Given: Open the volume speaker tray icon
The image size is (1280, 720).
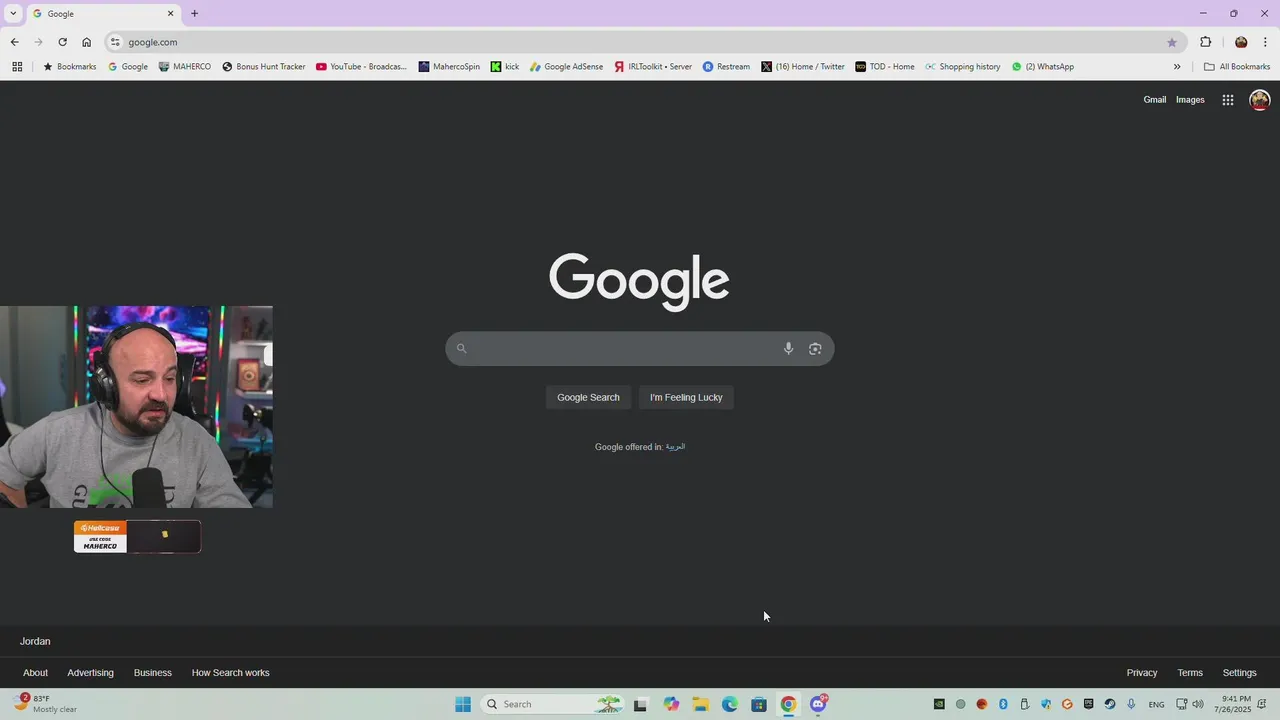Looking at the screenshot, I should (x=1198, y=704).
